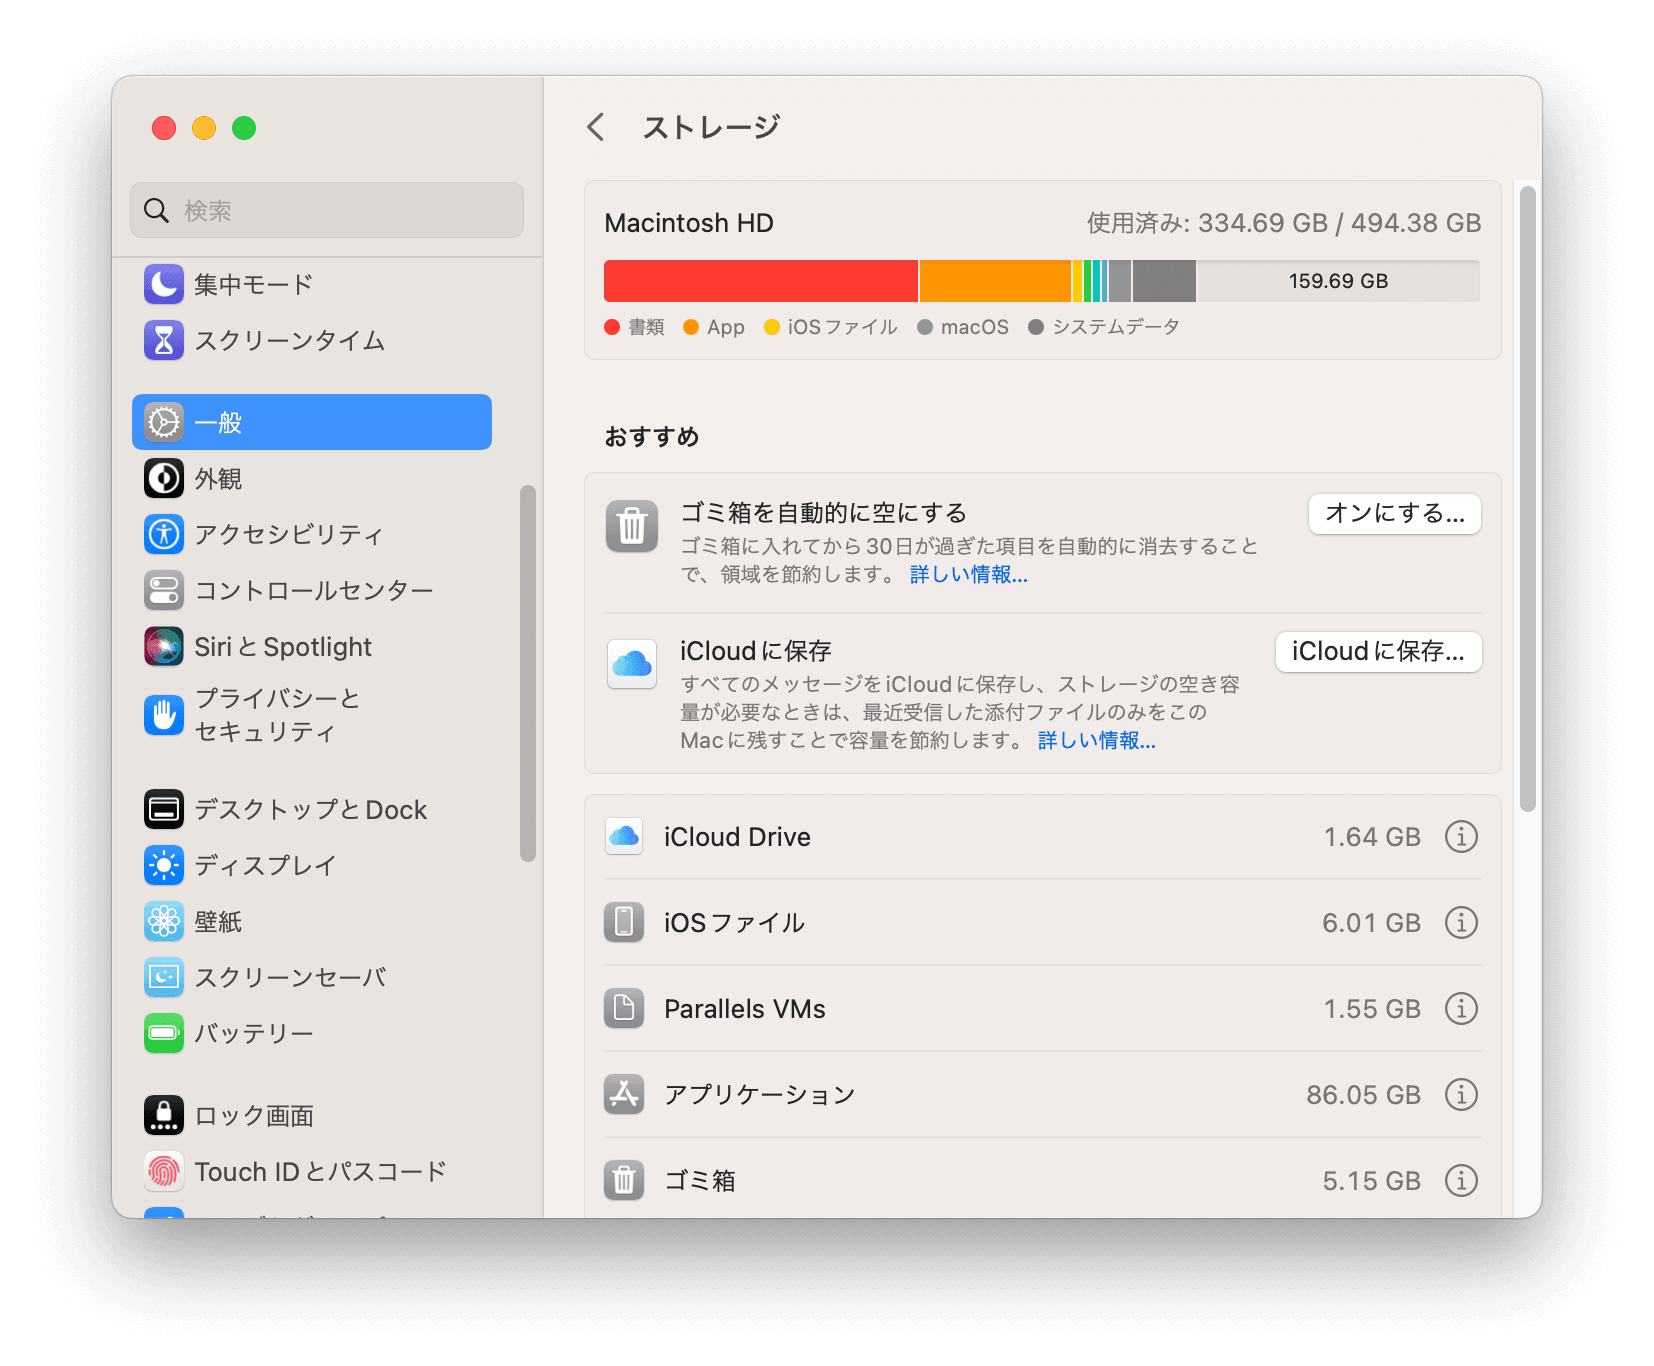
Task: Open ロック画面 settings
Action: click(x=312, y=1115)
